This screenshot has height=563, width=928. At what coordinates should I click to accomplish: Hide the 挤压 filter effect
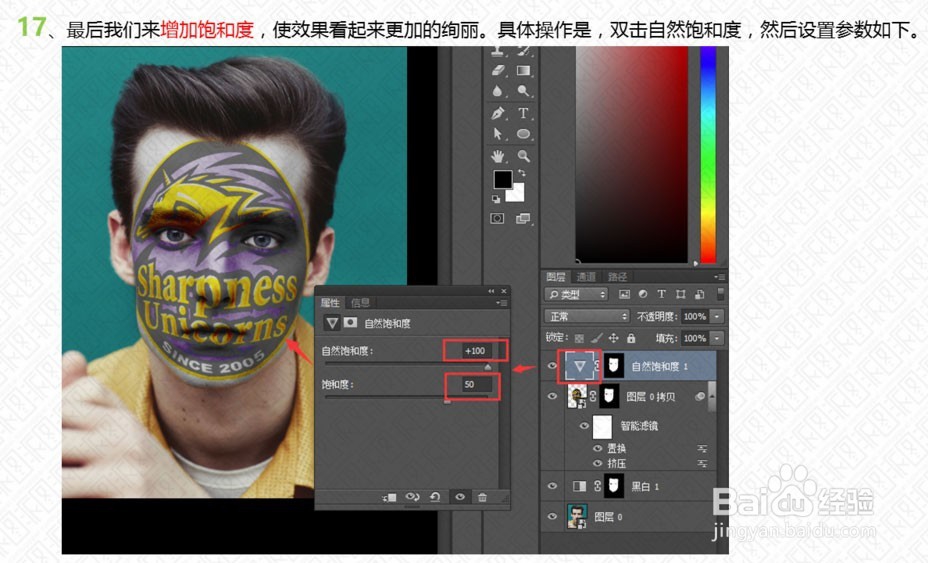point(597,463)
